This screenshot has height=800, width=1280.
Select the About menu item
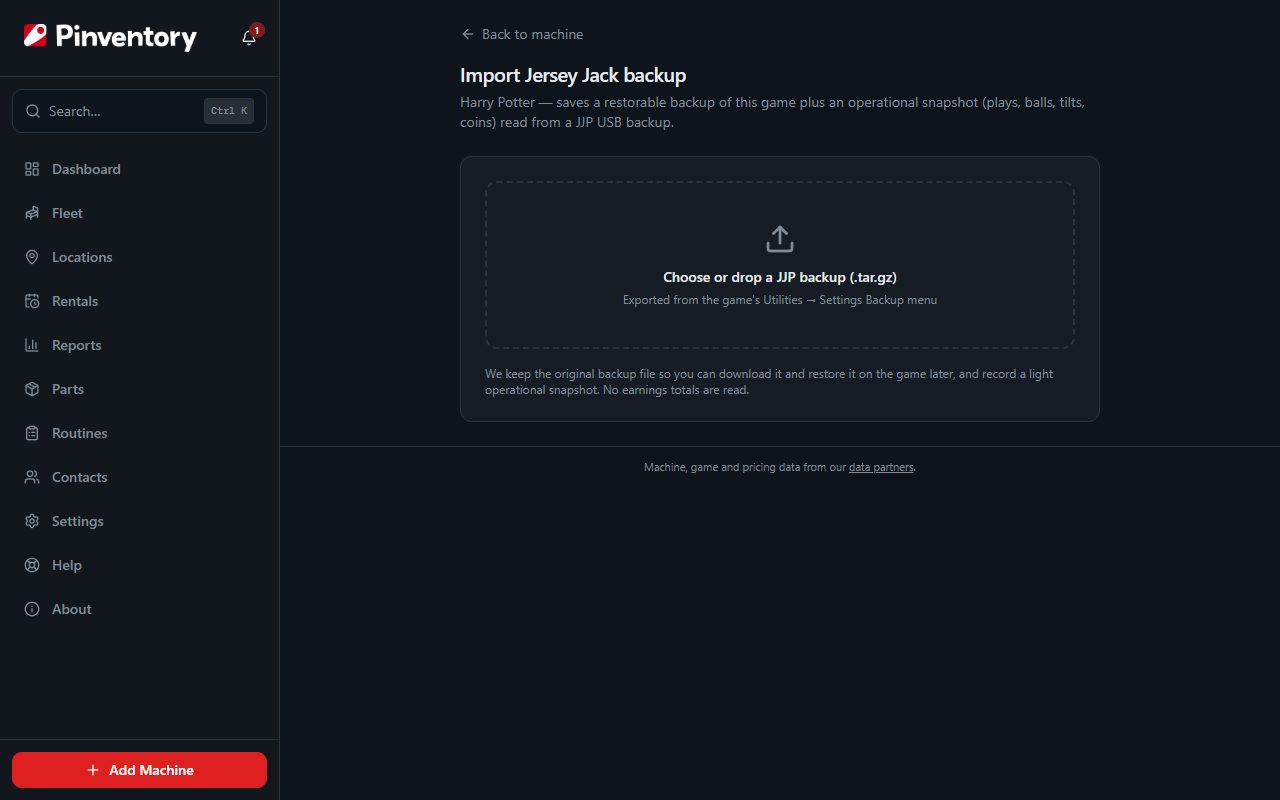[139, 609]
